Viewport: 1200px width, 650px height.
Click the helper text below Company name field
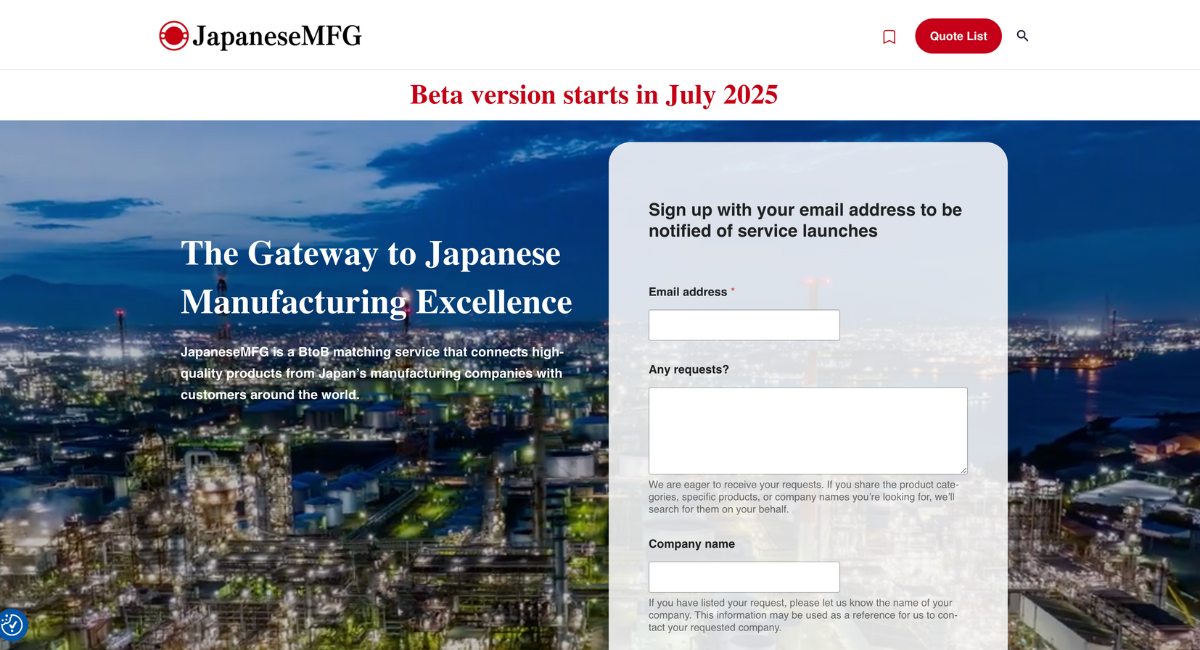pos(803,615)
